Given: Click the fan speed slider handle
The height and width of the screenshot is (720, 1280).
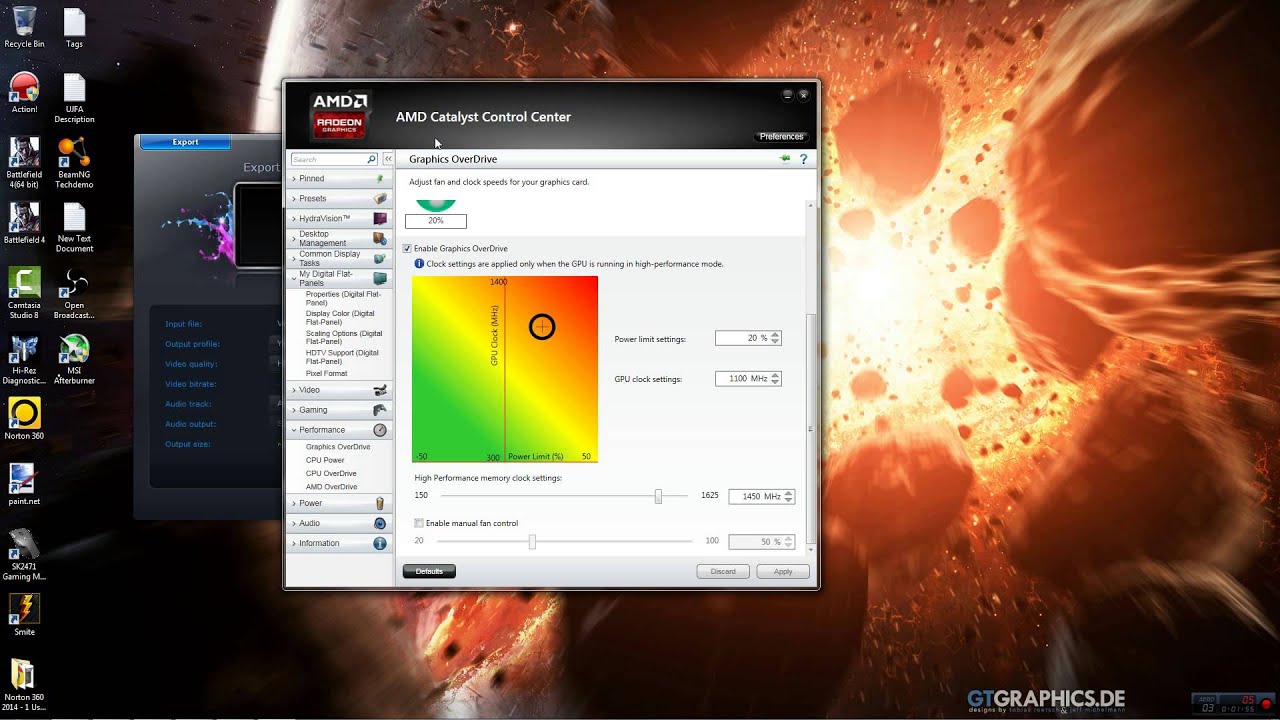Looking at the screenshot, I should 532,541.
